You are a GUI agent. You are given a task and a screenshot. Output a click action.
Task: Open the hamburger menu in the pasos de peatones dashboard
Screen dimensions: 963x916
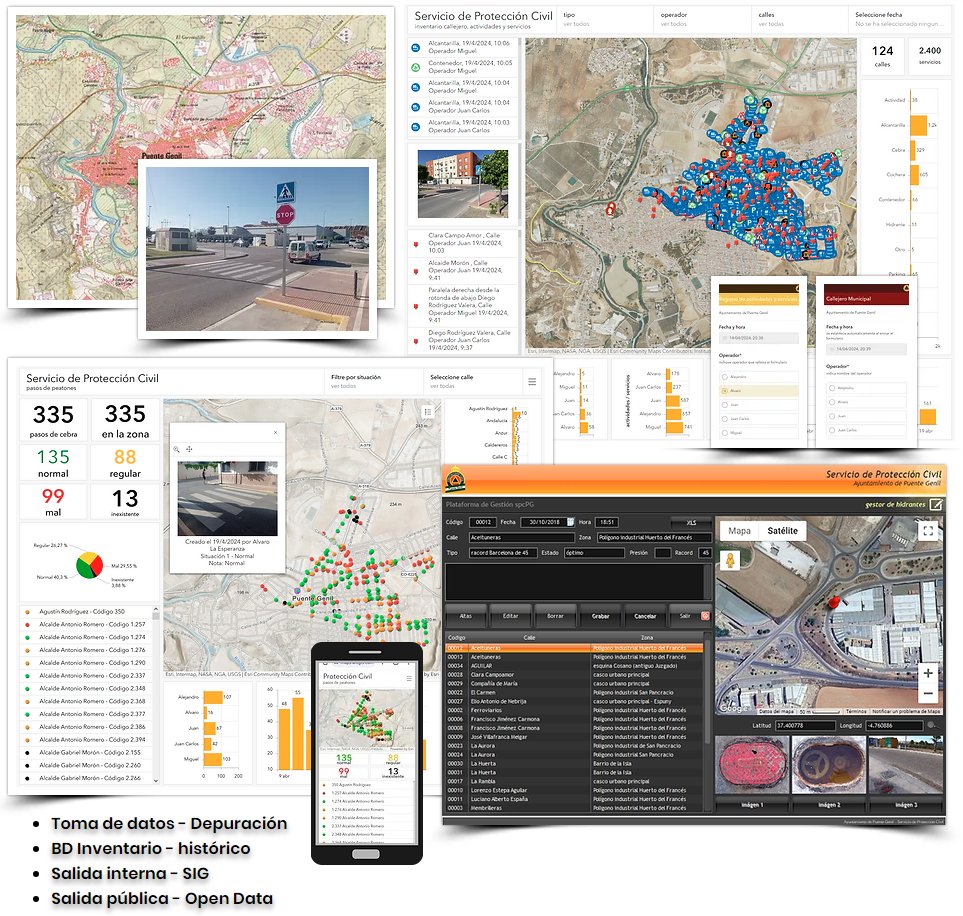532,382
